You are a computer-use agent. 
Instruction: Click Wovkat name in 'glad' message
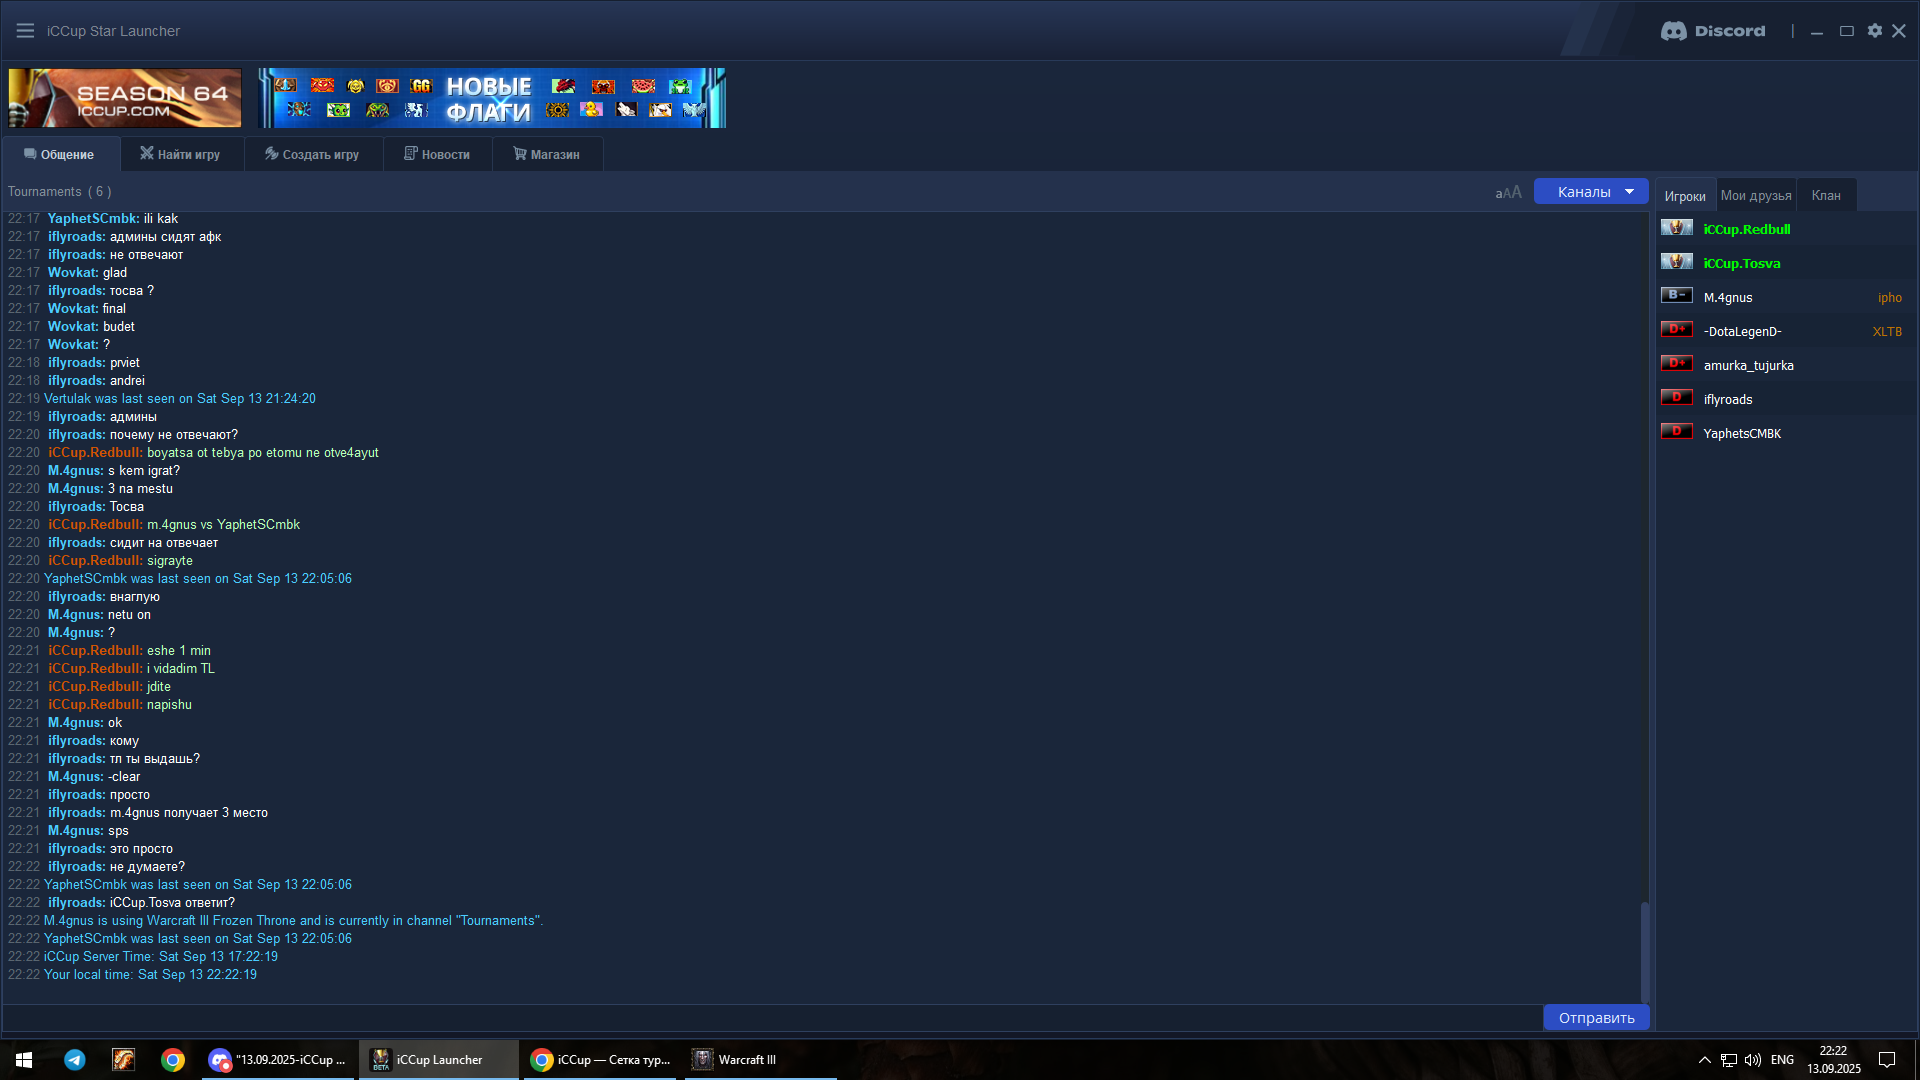click(x=73, y=273)
